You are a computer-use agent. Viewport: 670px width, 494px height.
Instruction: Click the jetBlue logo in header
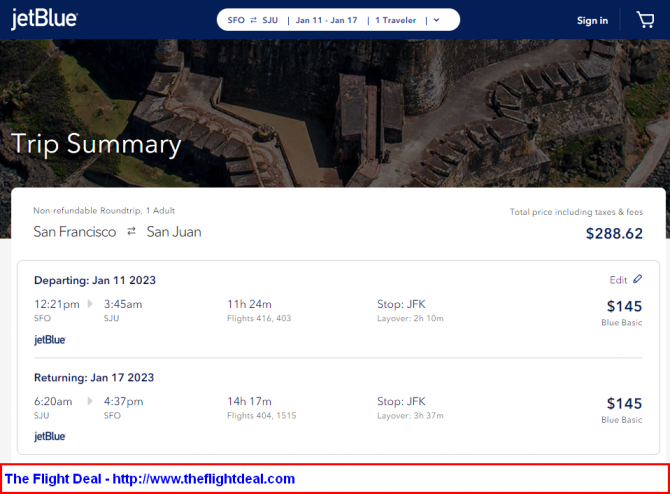[x=44, y=19]
